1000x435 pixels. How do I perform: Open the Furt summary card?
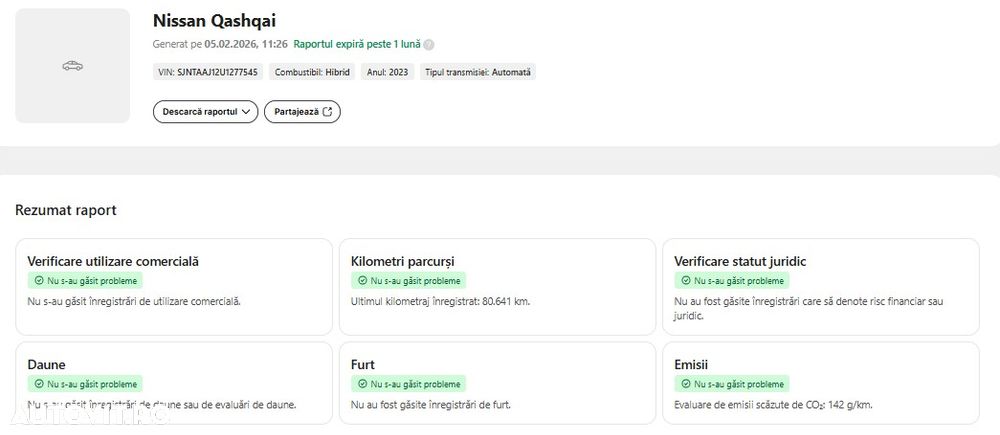(497, 383)
